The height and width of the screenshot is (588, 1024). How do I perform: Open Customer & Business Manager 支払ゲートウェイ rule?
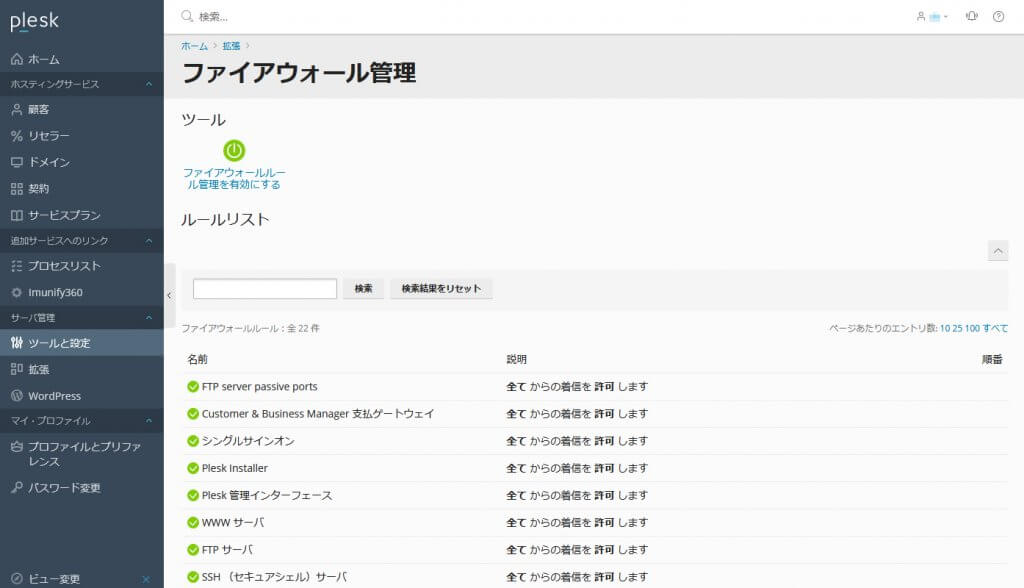(317, 414)
